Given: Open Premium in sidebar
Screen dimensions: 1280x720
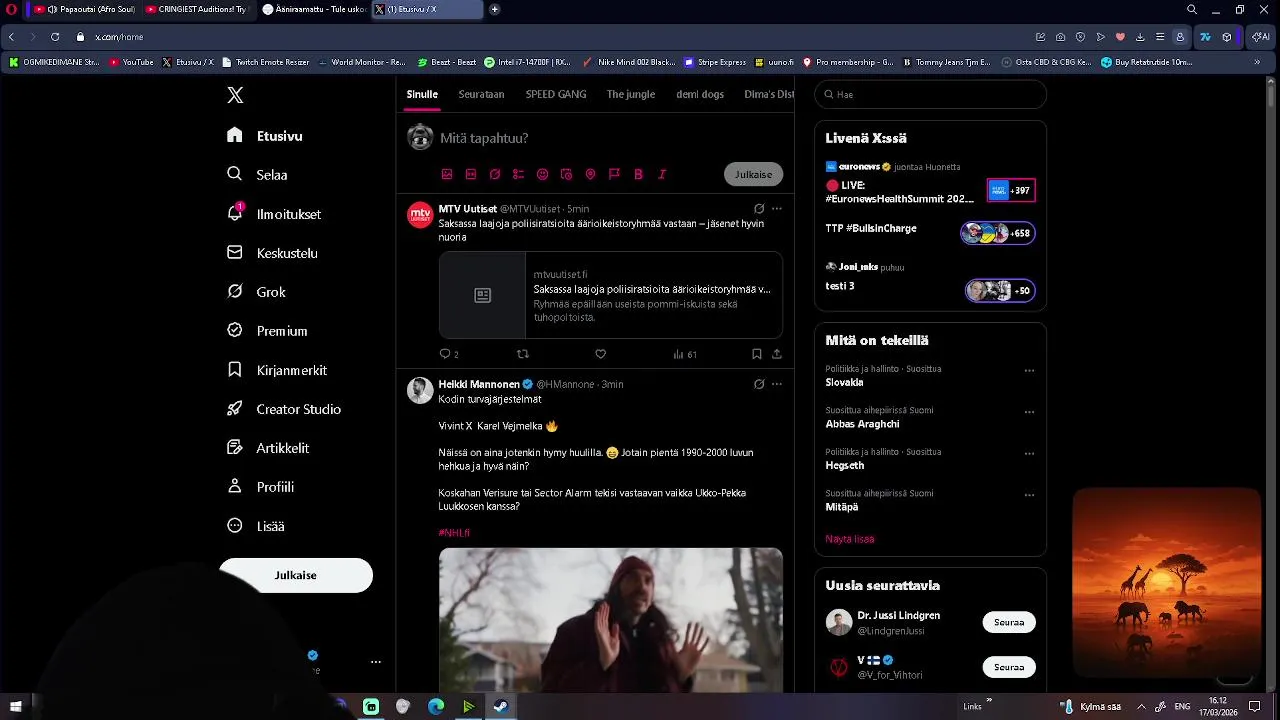Looking at the screenshot, I should point(267,331).
